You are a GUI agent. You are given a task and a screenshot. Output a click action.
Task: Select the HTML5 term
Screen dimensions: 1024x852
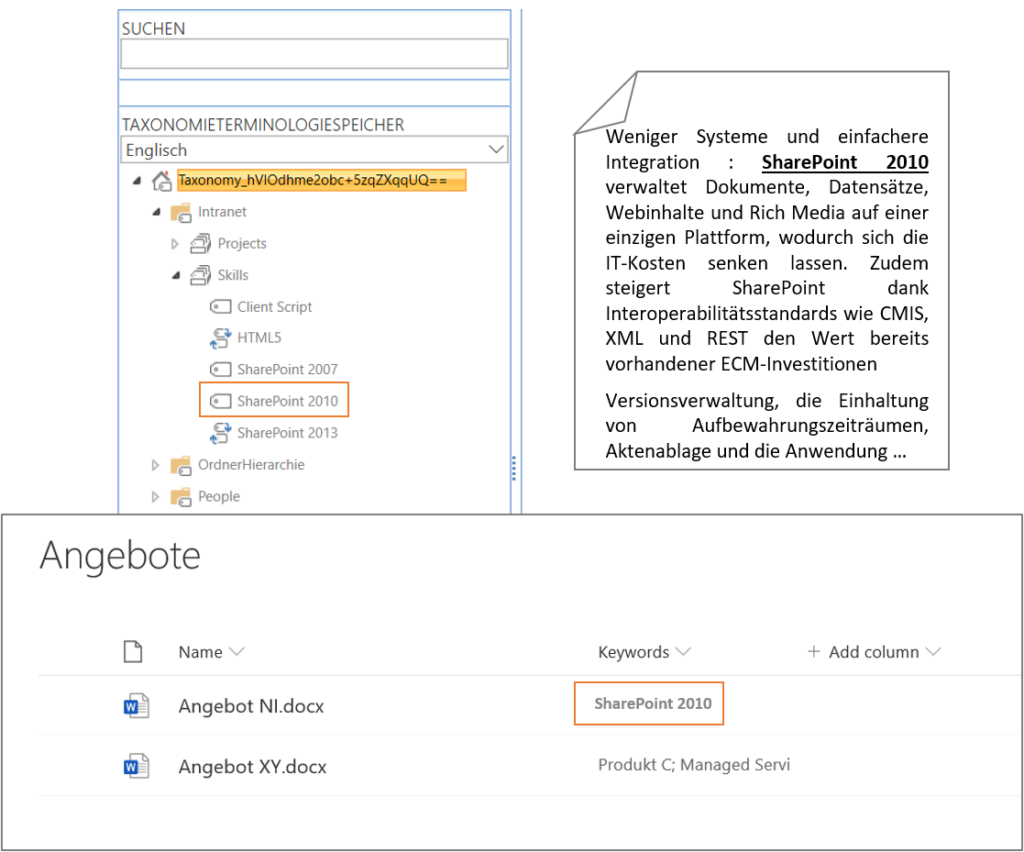pyautogui.click(x=259, y=338)
